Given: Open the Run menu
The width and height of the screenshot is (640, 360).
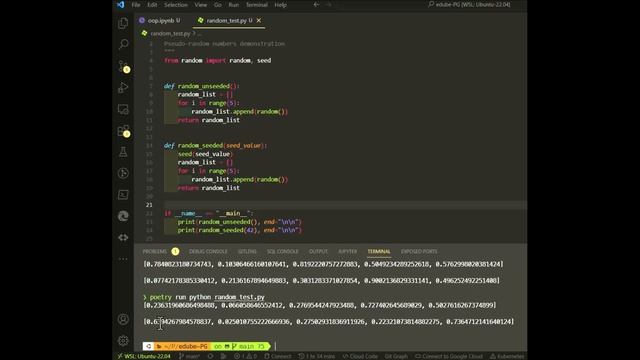Looking at the screenshot, I should [x=234, y=5].
